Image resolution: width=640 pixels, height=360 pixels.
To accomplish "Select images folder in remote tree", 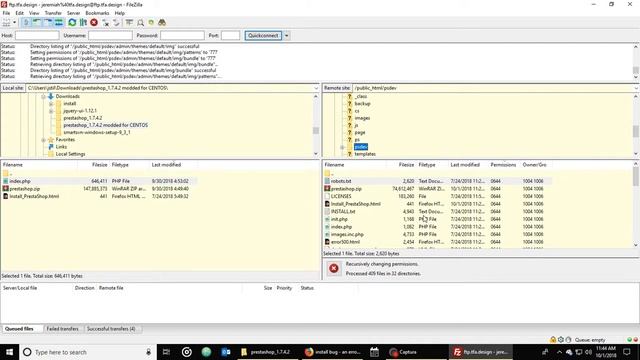I will pos(362,118).
